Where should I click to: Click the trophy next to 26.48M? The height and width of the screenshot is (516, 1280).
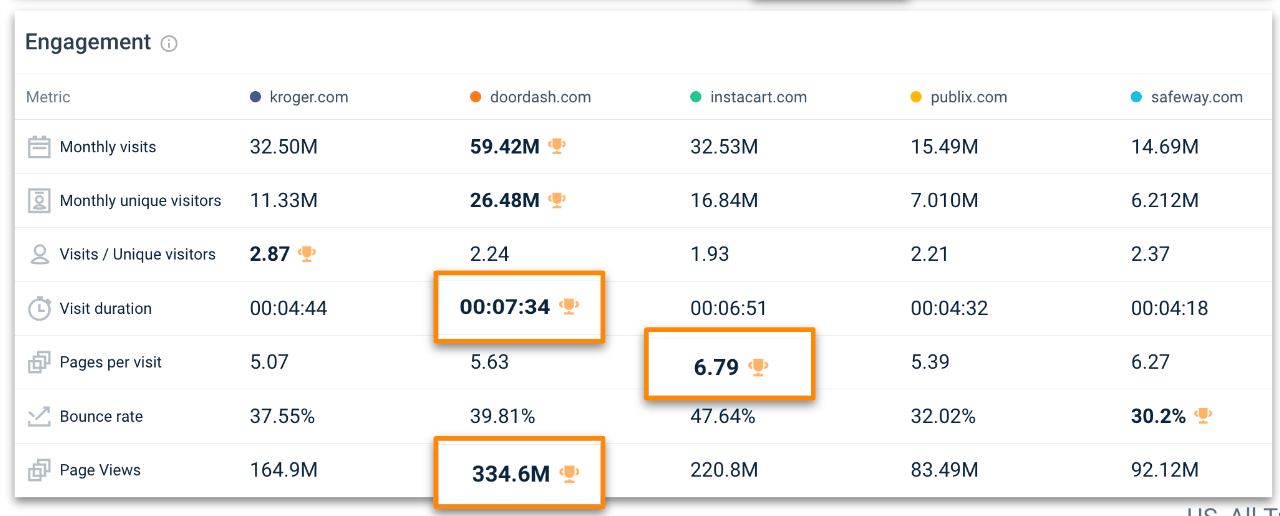(557, 200)
